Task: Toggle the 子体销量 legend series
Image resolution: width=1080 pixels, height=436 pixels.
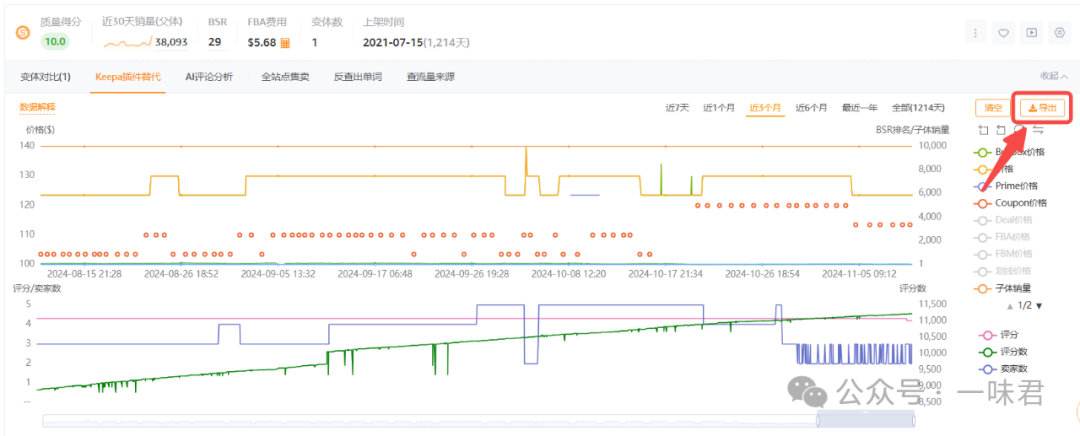Action: [1008, 288]
